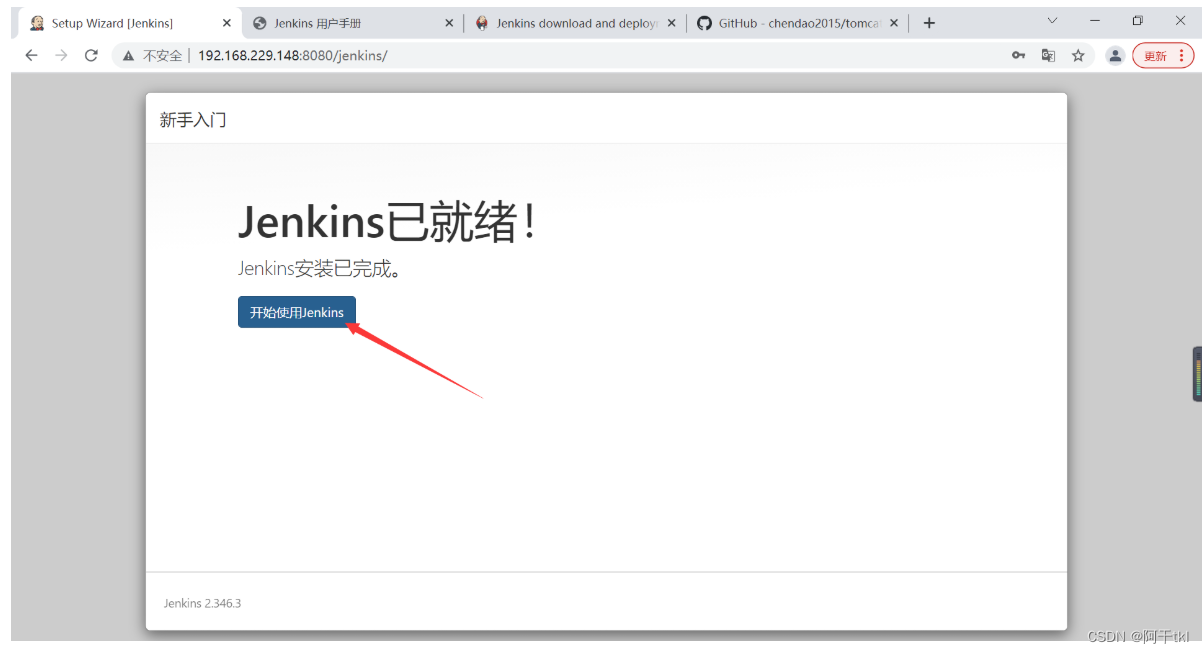Viewport: 1204px width, 653px height.
Task: Click the Jenkins安装已完成。 text
Action: [319, 269]
